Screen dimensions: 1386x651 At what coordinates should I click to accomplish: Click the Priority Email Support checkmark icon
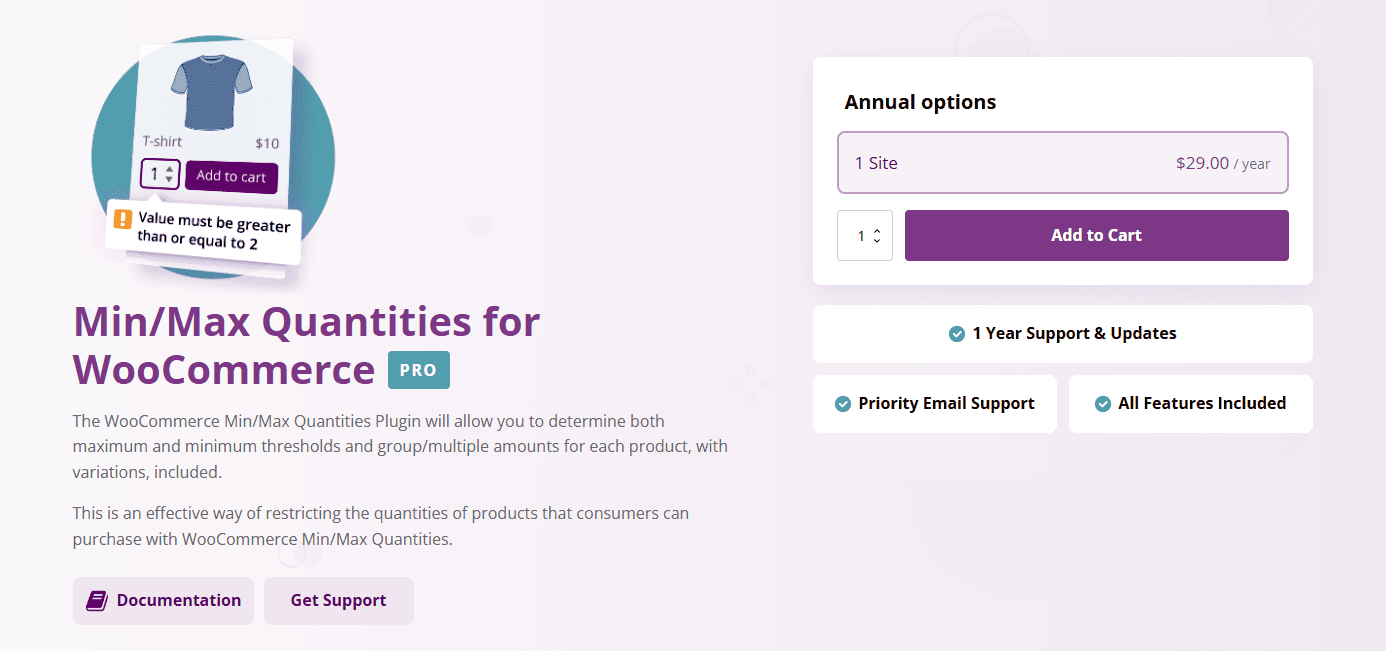(x=843, y=404)
